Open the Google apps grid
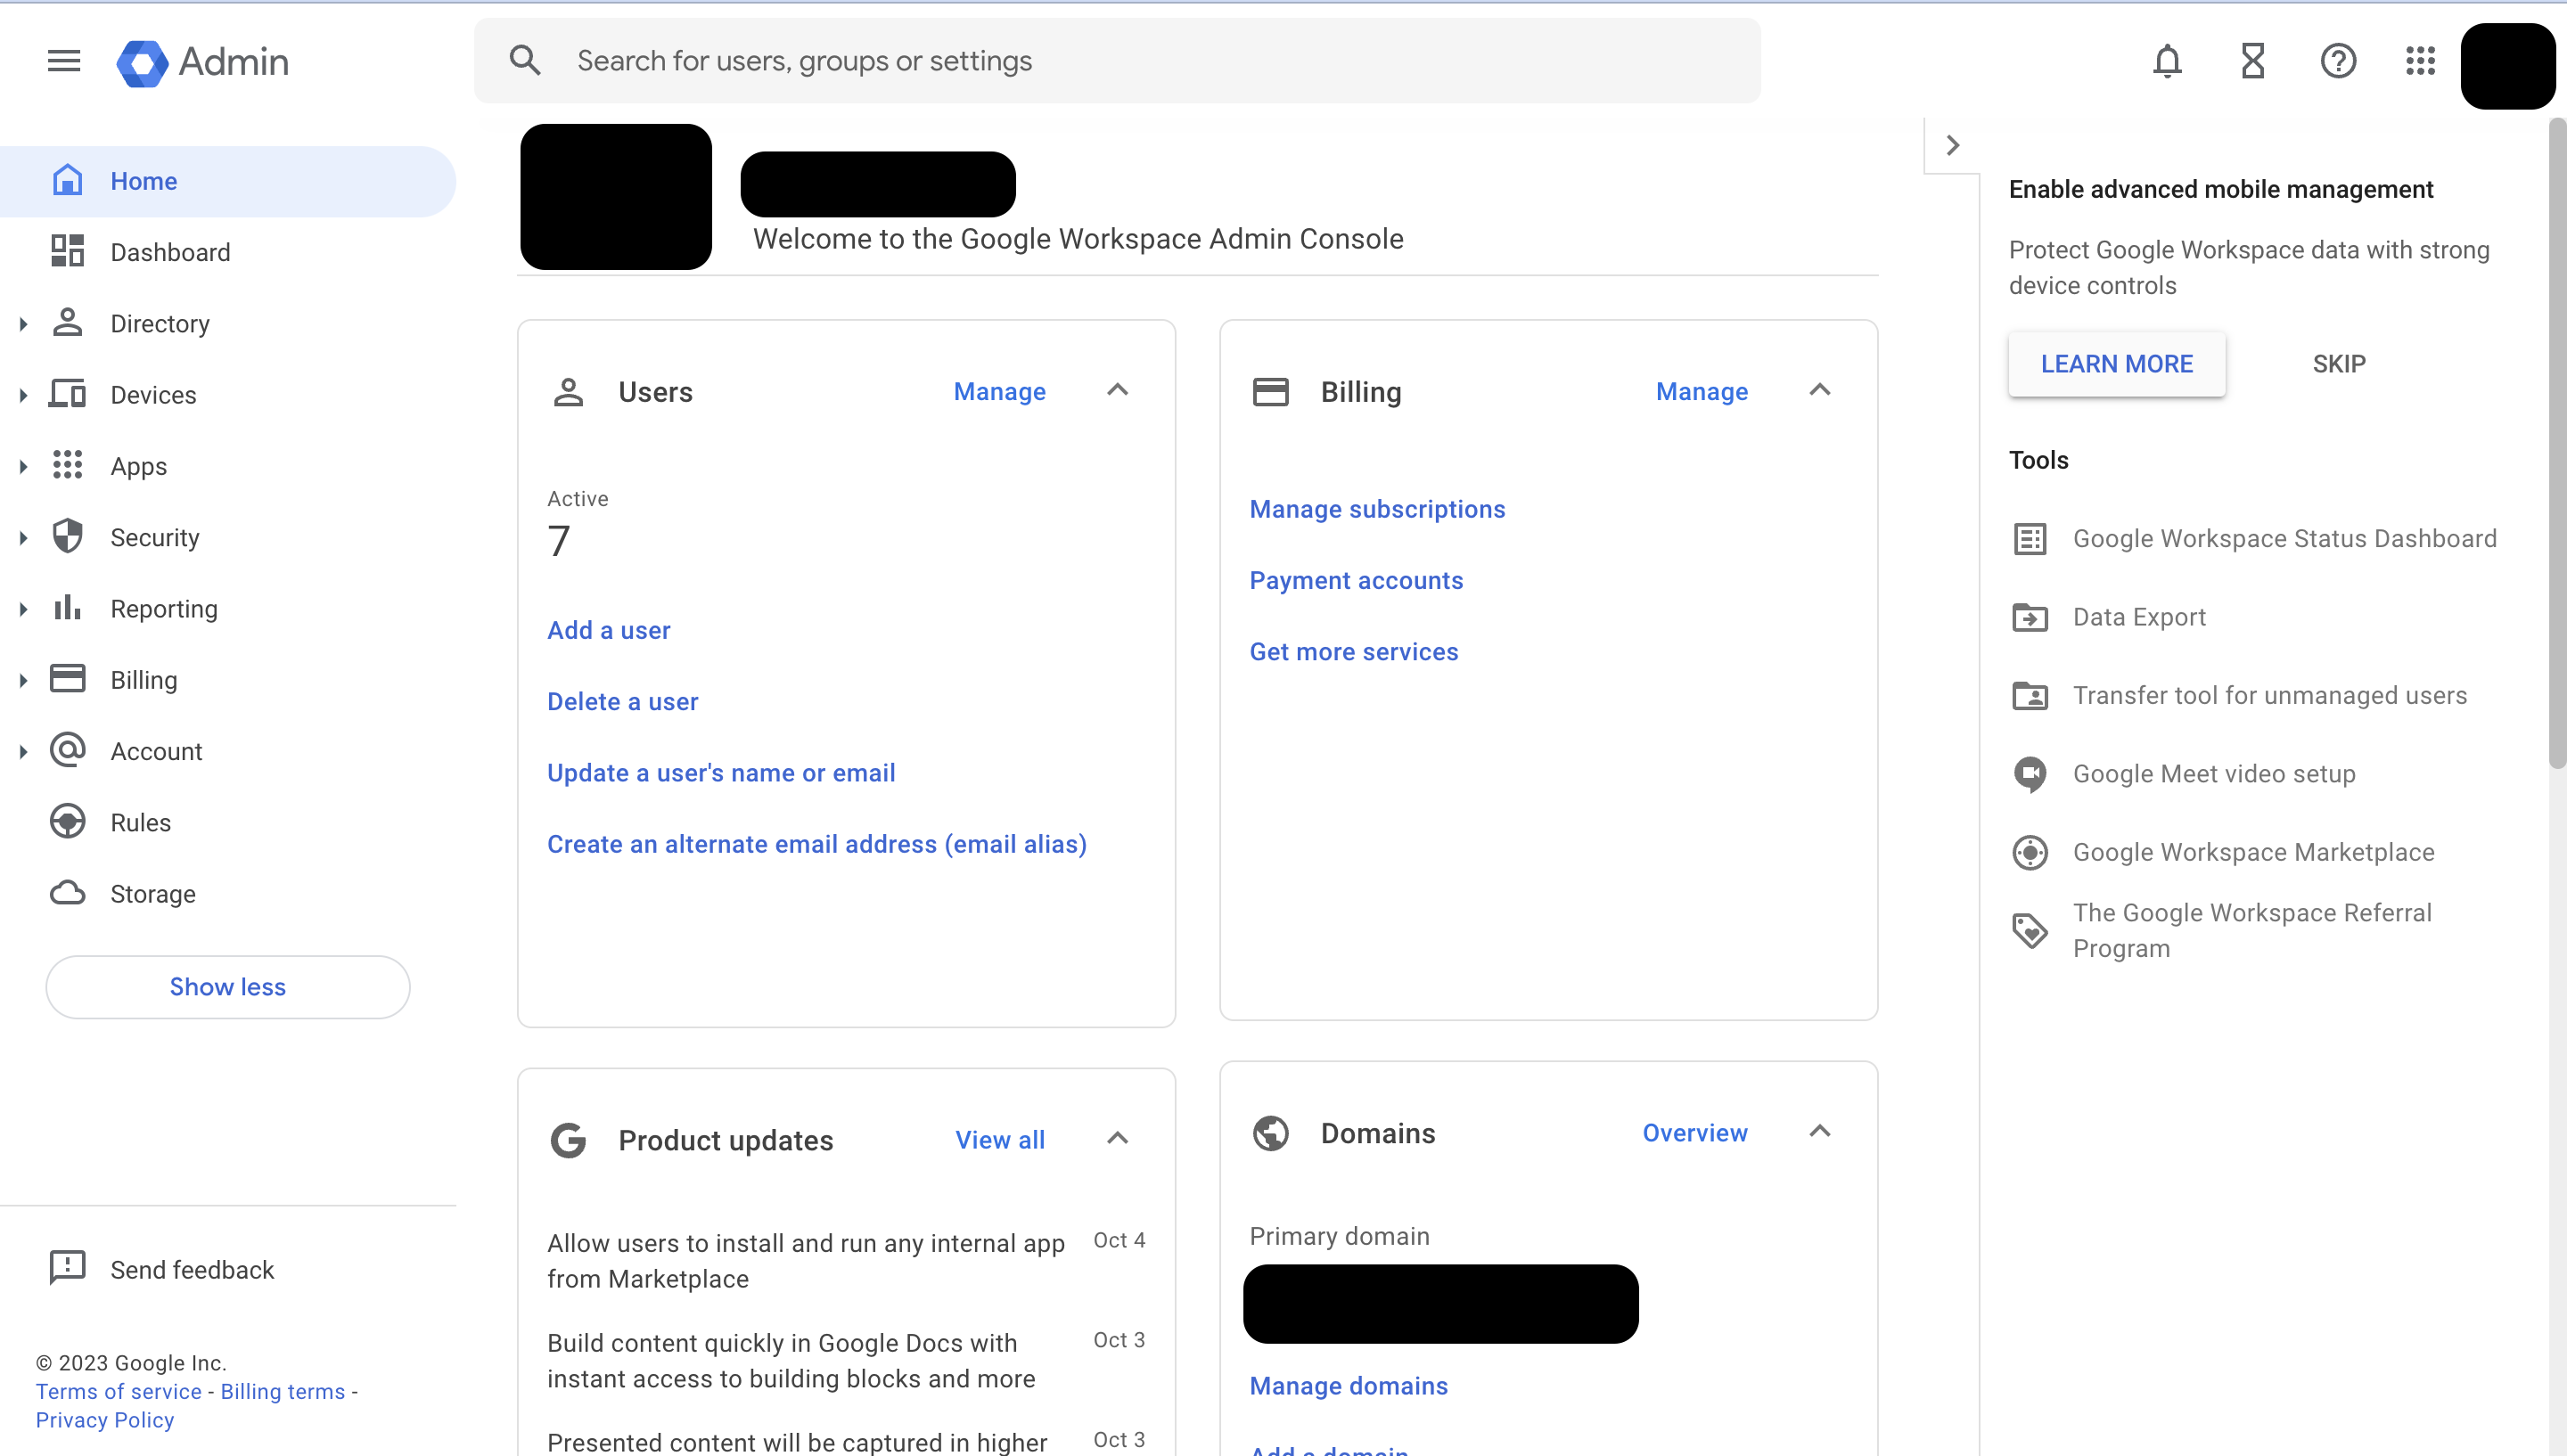Image resolution: width=2567 pixels, height=1456 pixels. tap(2420, 61)
